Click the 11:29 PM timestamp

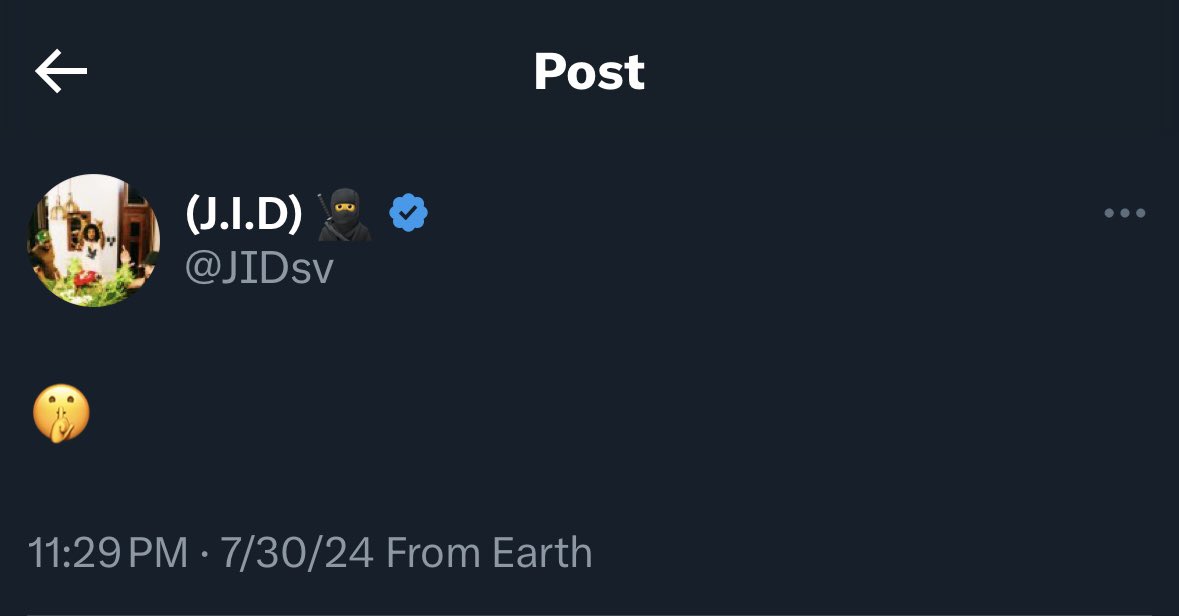click(x=108, y=553)
